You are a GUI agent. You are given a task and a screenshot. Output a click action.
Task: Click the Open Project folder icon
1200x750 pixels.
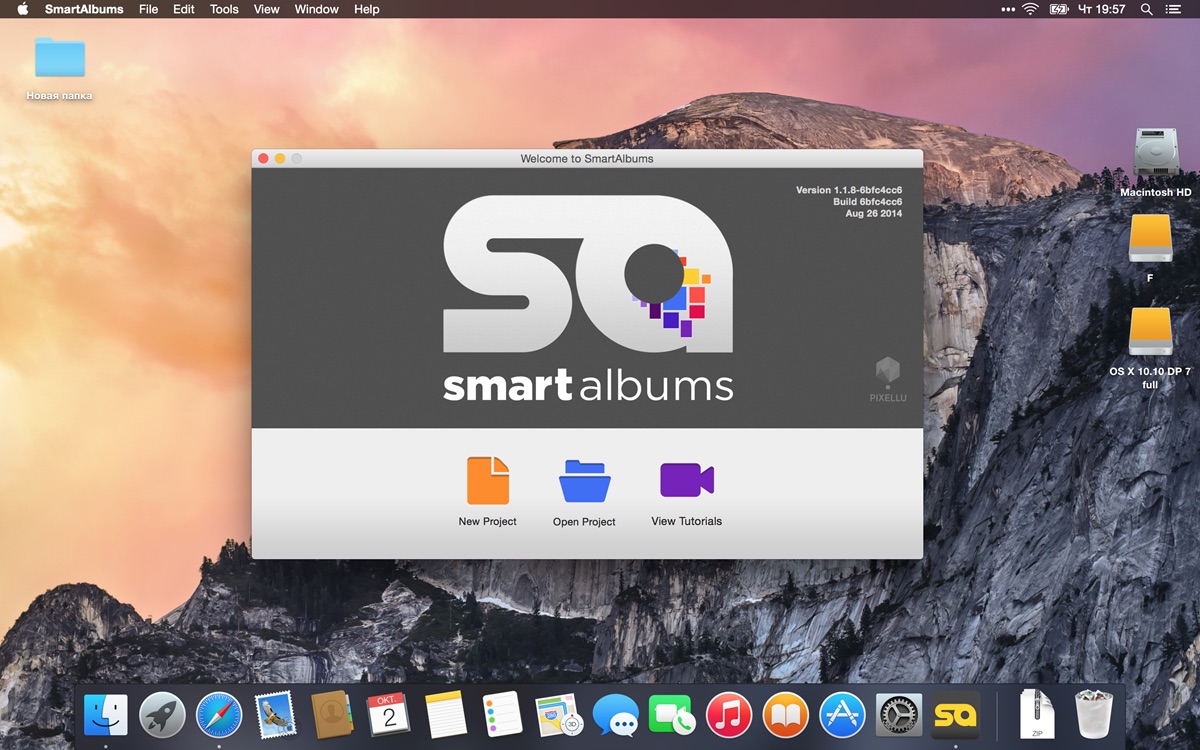pos(585,481)
